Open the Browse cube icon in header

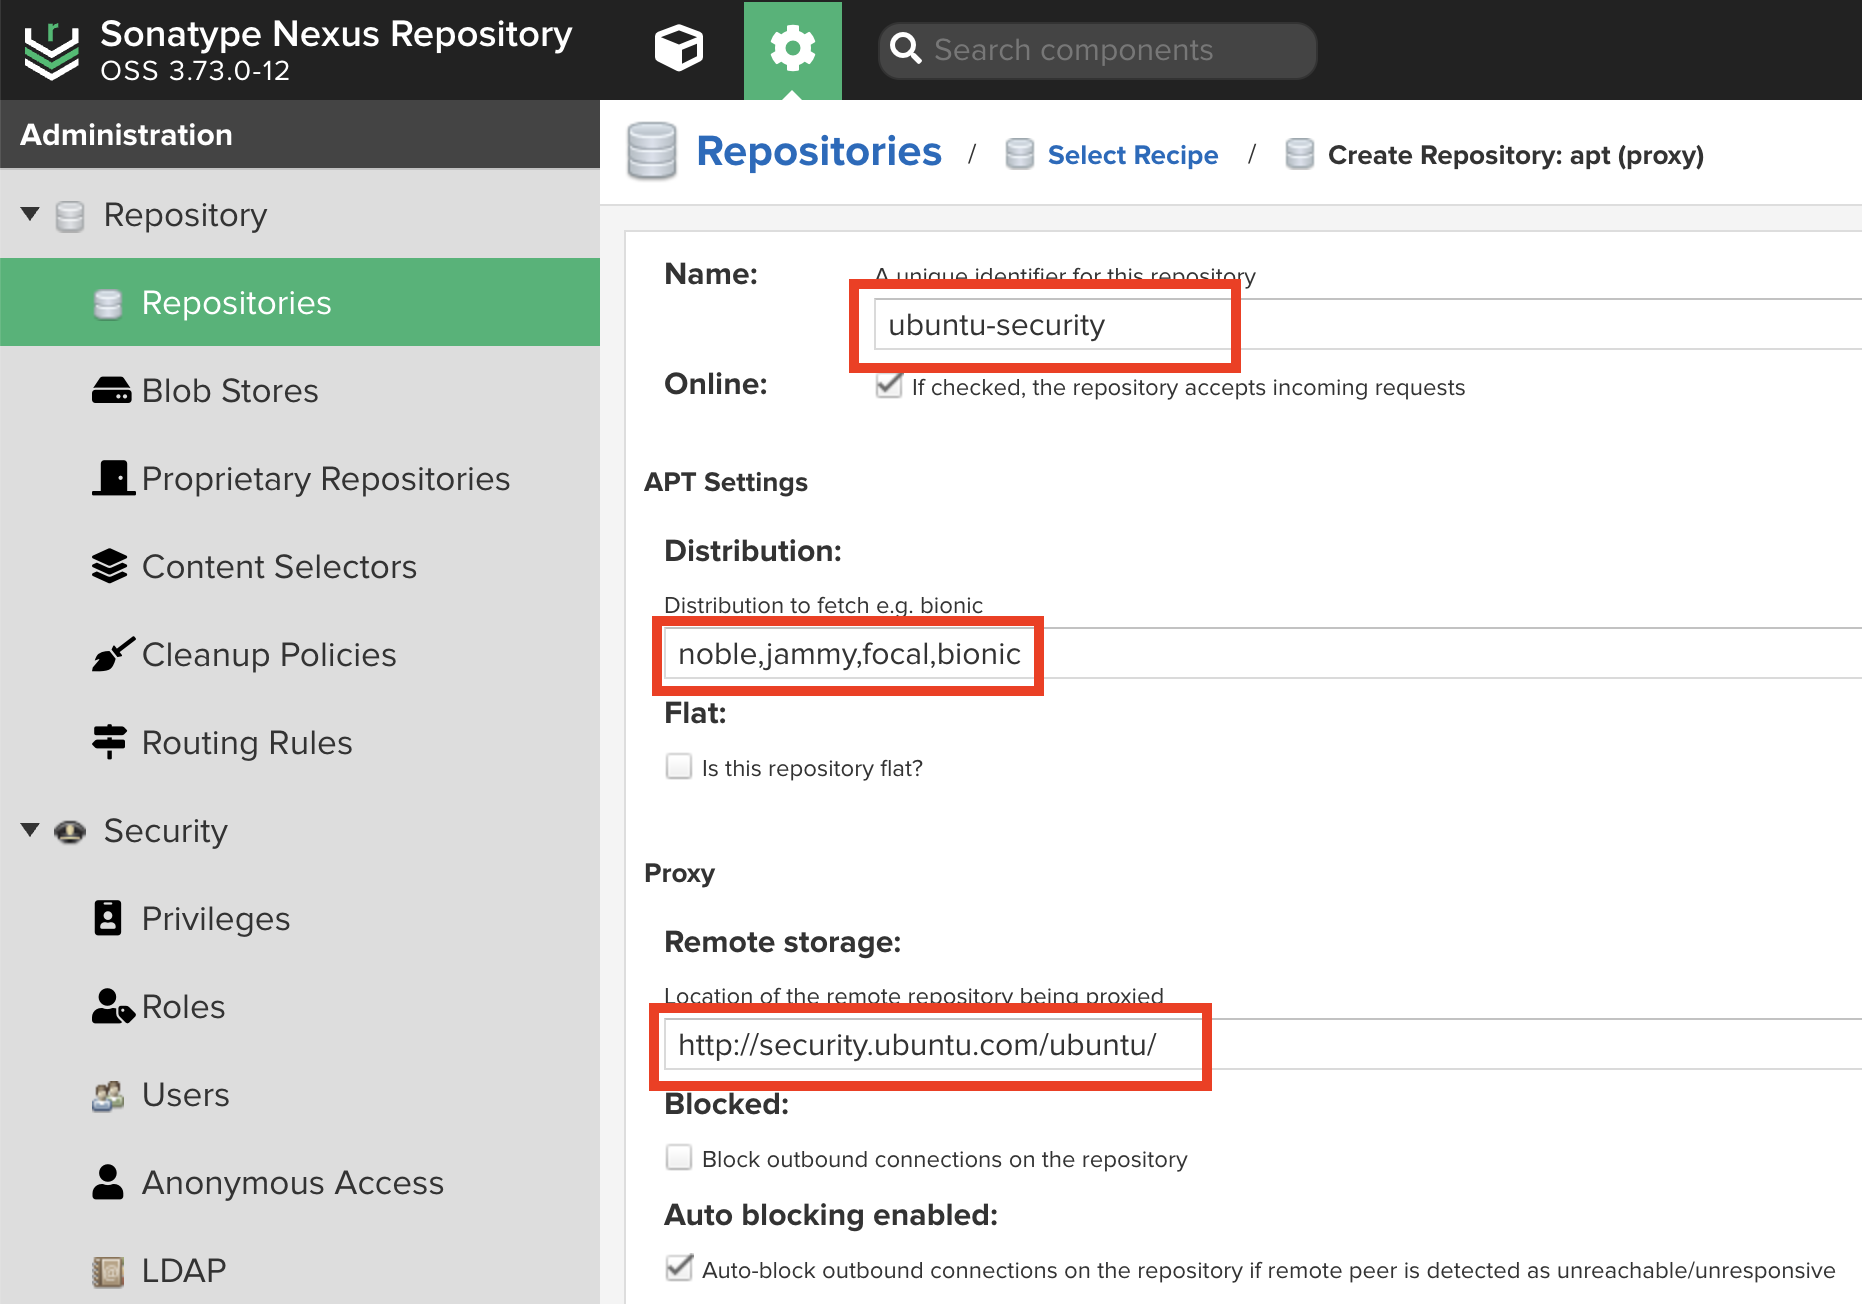[x=678, y=49]
